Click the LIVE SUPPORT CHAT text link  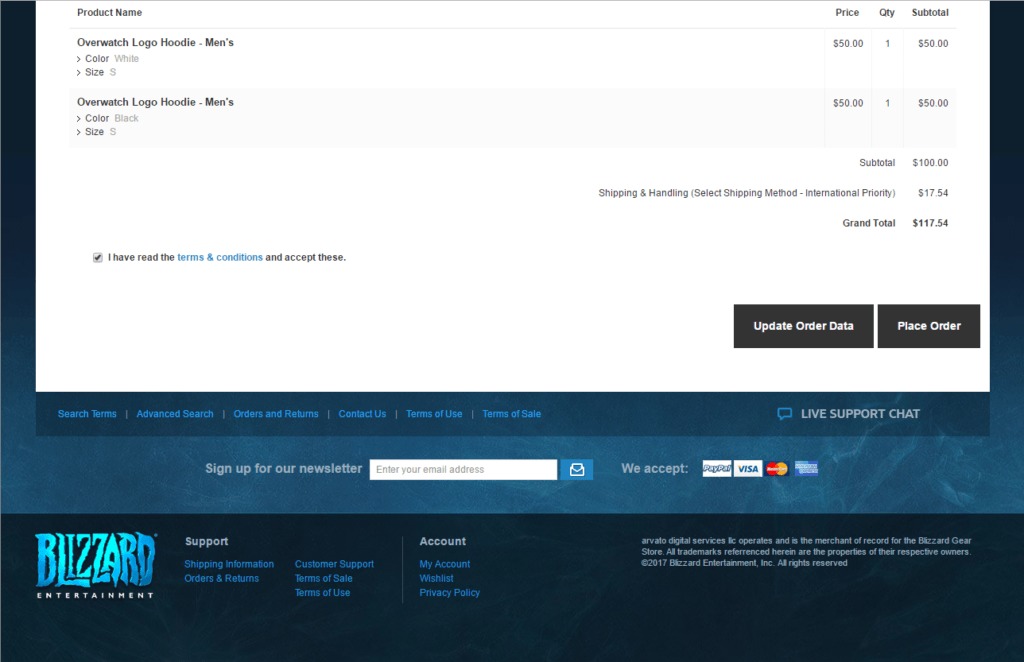point(860,414)
